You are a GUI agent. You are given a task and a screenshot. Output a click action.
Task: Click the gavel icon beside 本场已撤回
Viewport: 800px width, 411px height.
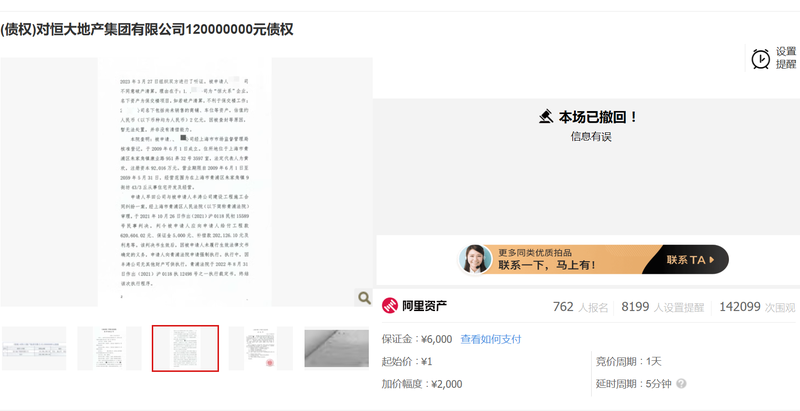(546, 117)
